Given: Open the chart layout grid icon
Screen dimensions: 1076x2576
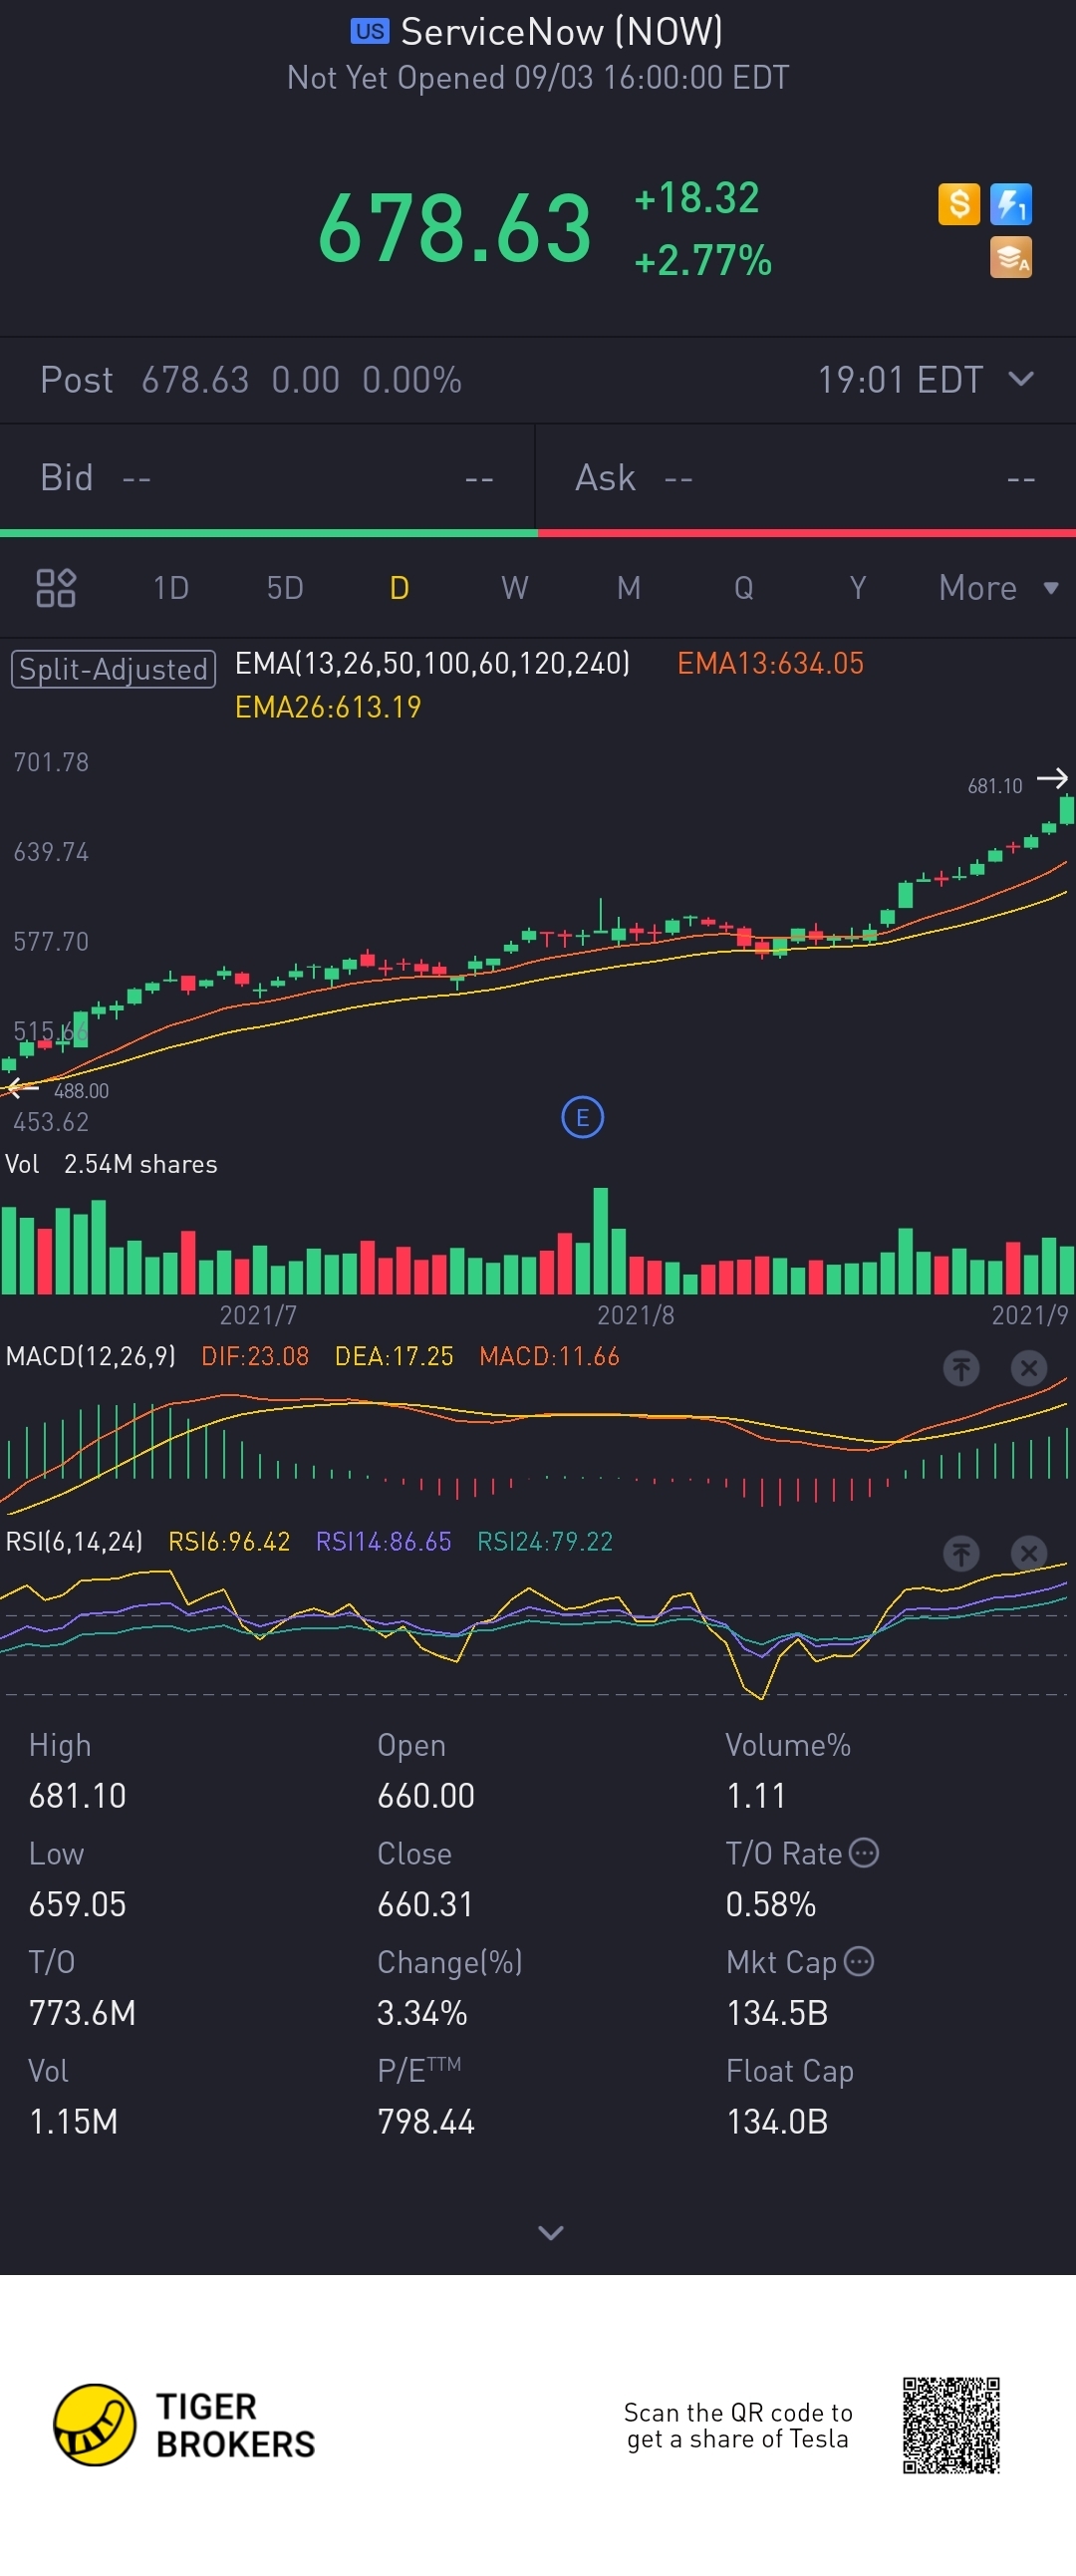Looking at the screenshot, I should 56,588.
